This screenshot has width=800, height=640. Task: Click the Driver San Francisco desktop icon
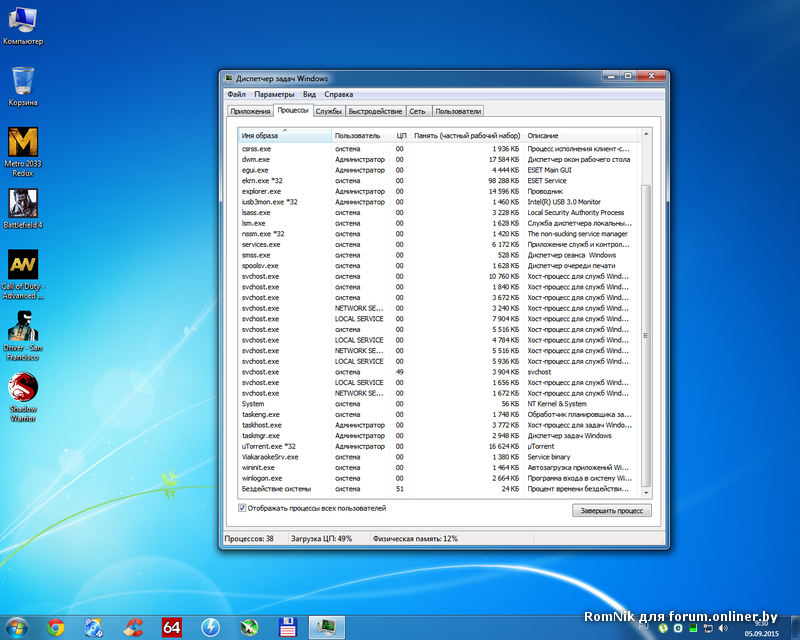pos(22,328)
